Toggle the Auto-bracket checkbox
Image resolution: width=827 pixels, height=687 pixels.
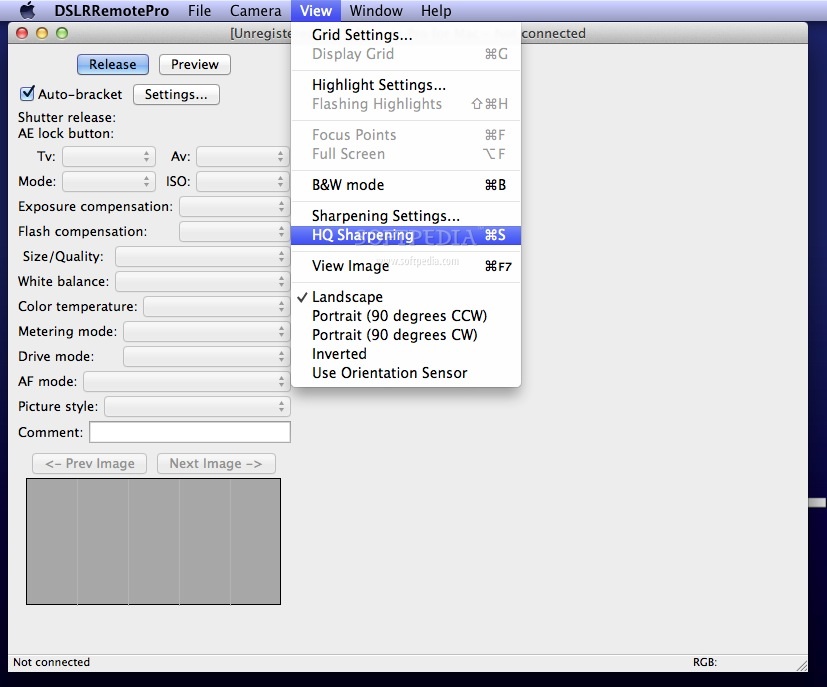pyautogui.click(x=27, y=94)
